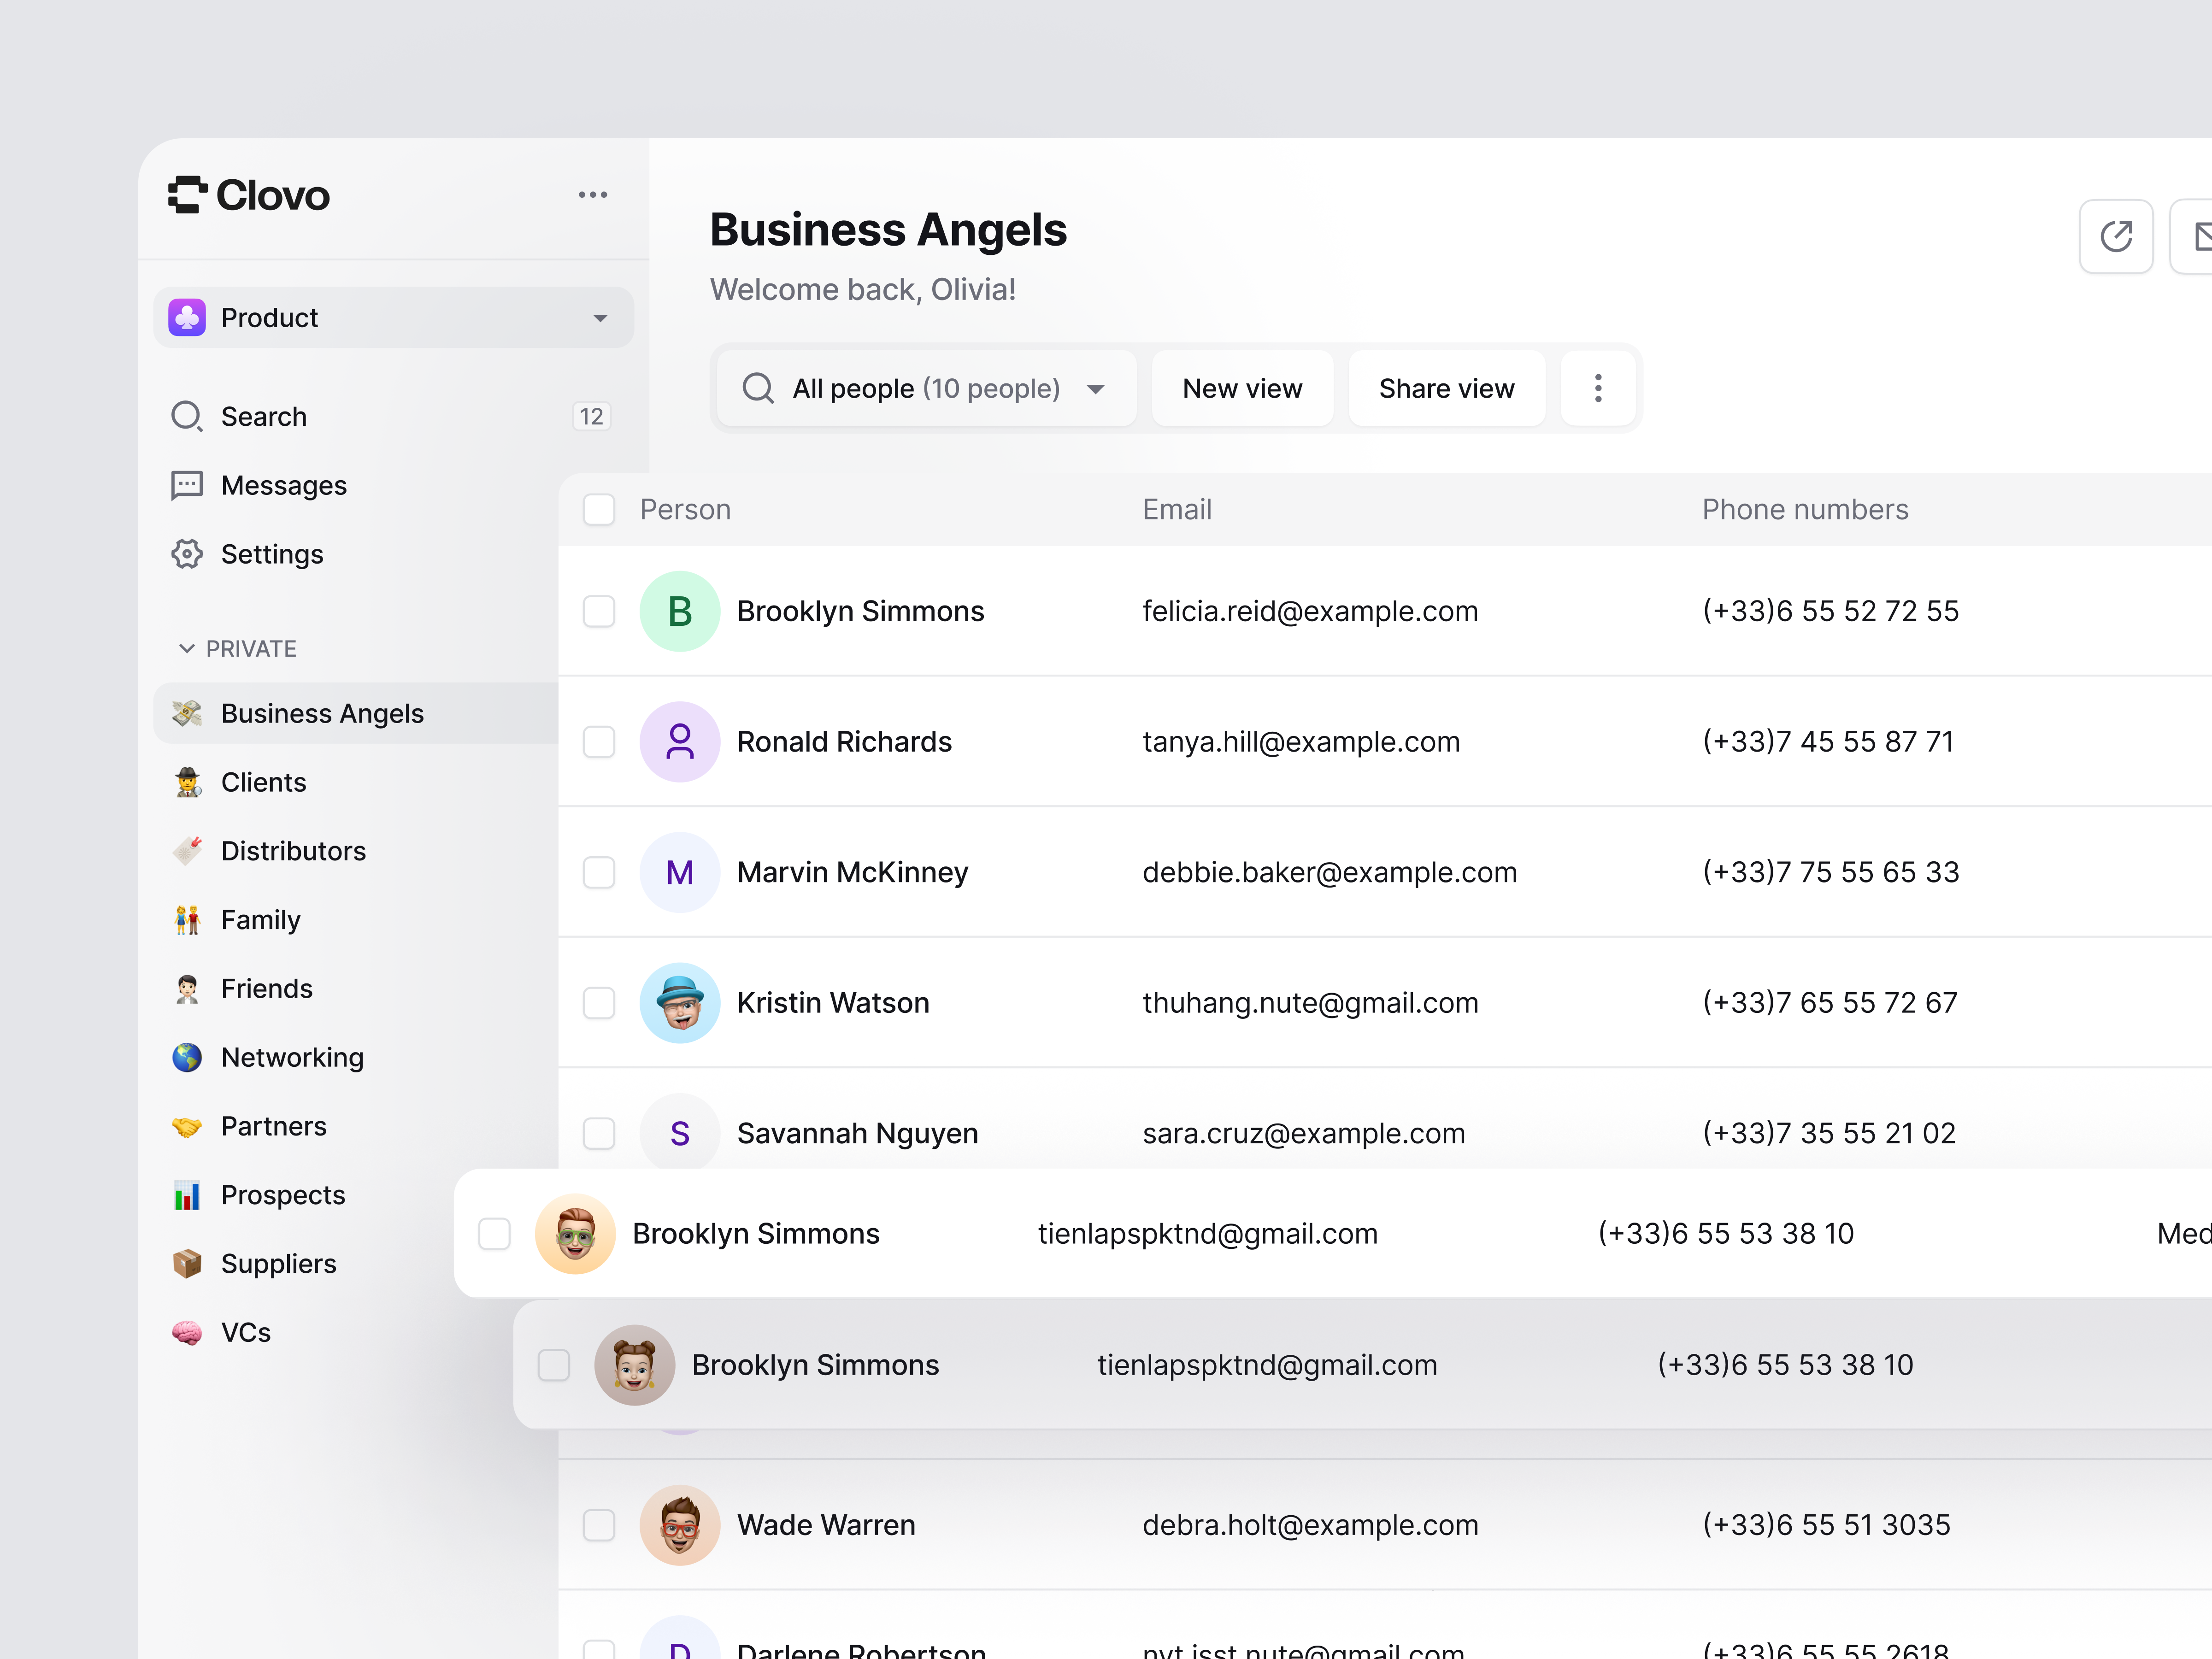
Task: Expand the All people filter dropdown
Action: pos(1096,389)
